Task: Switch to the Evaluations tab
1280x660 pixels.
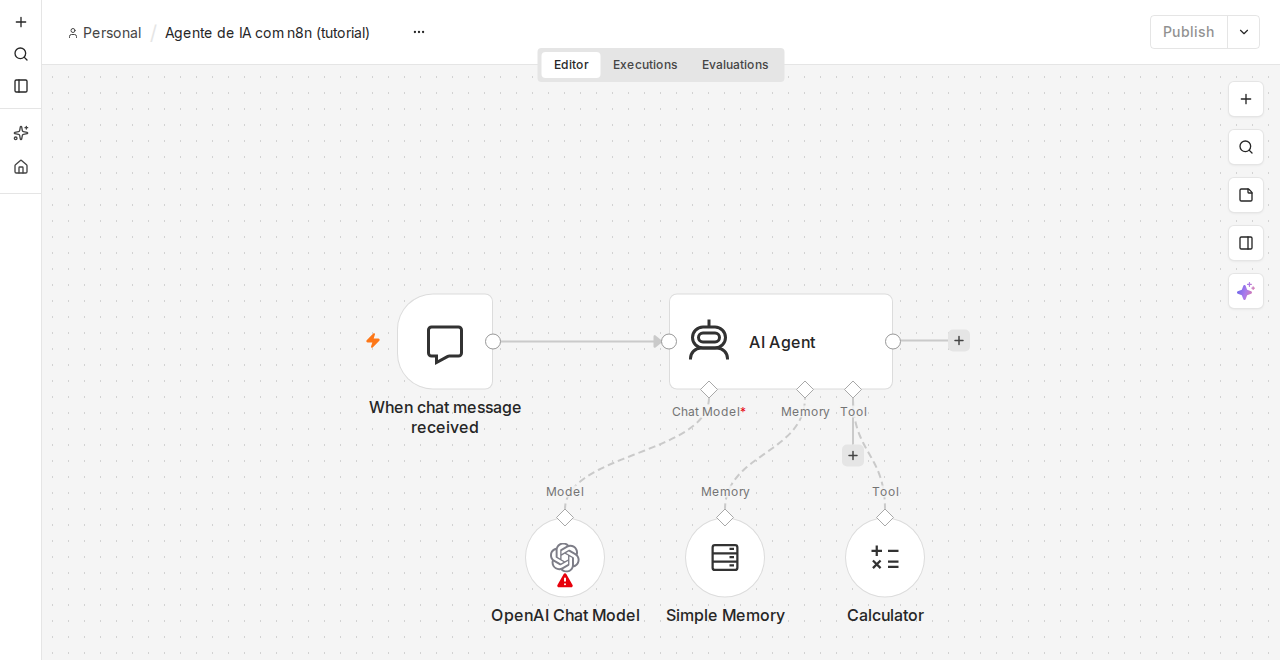Action: [735, 65]
